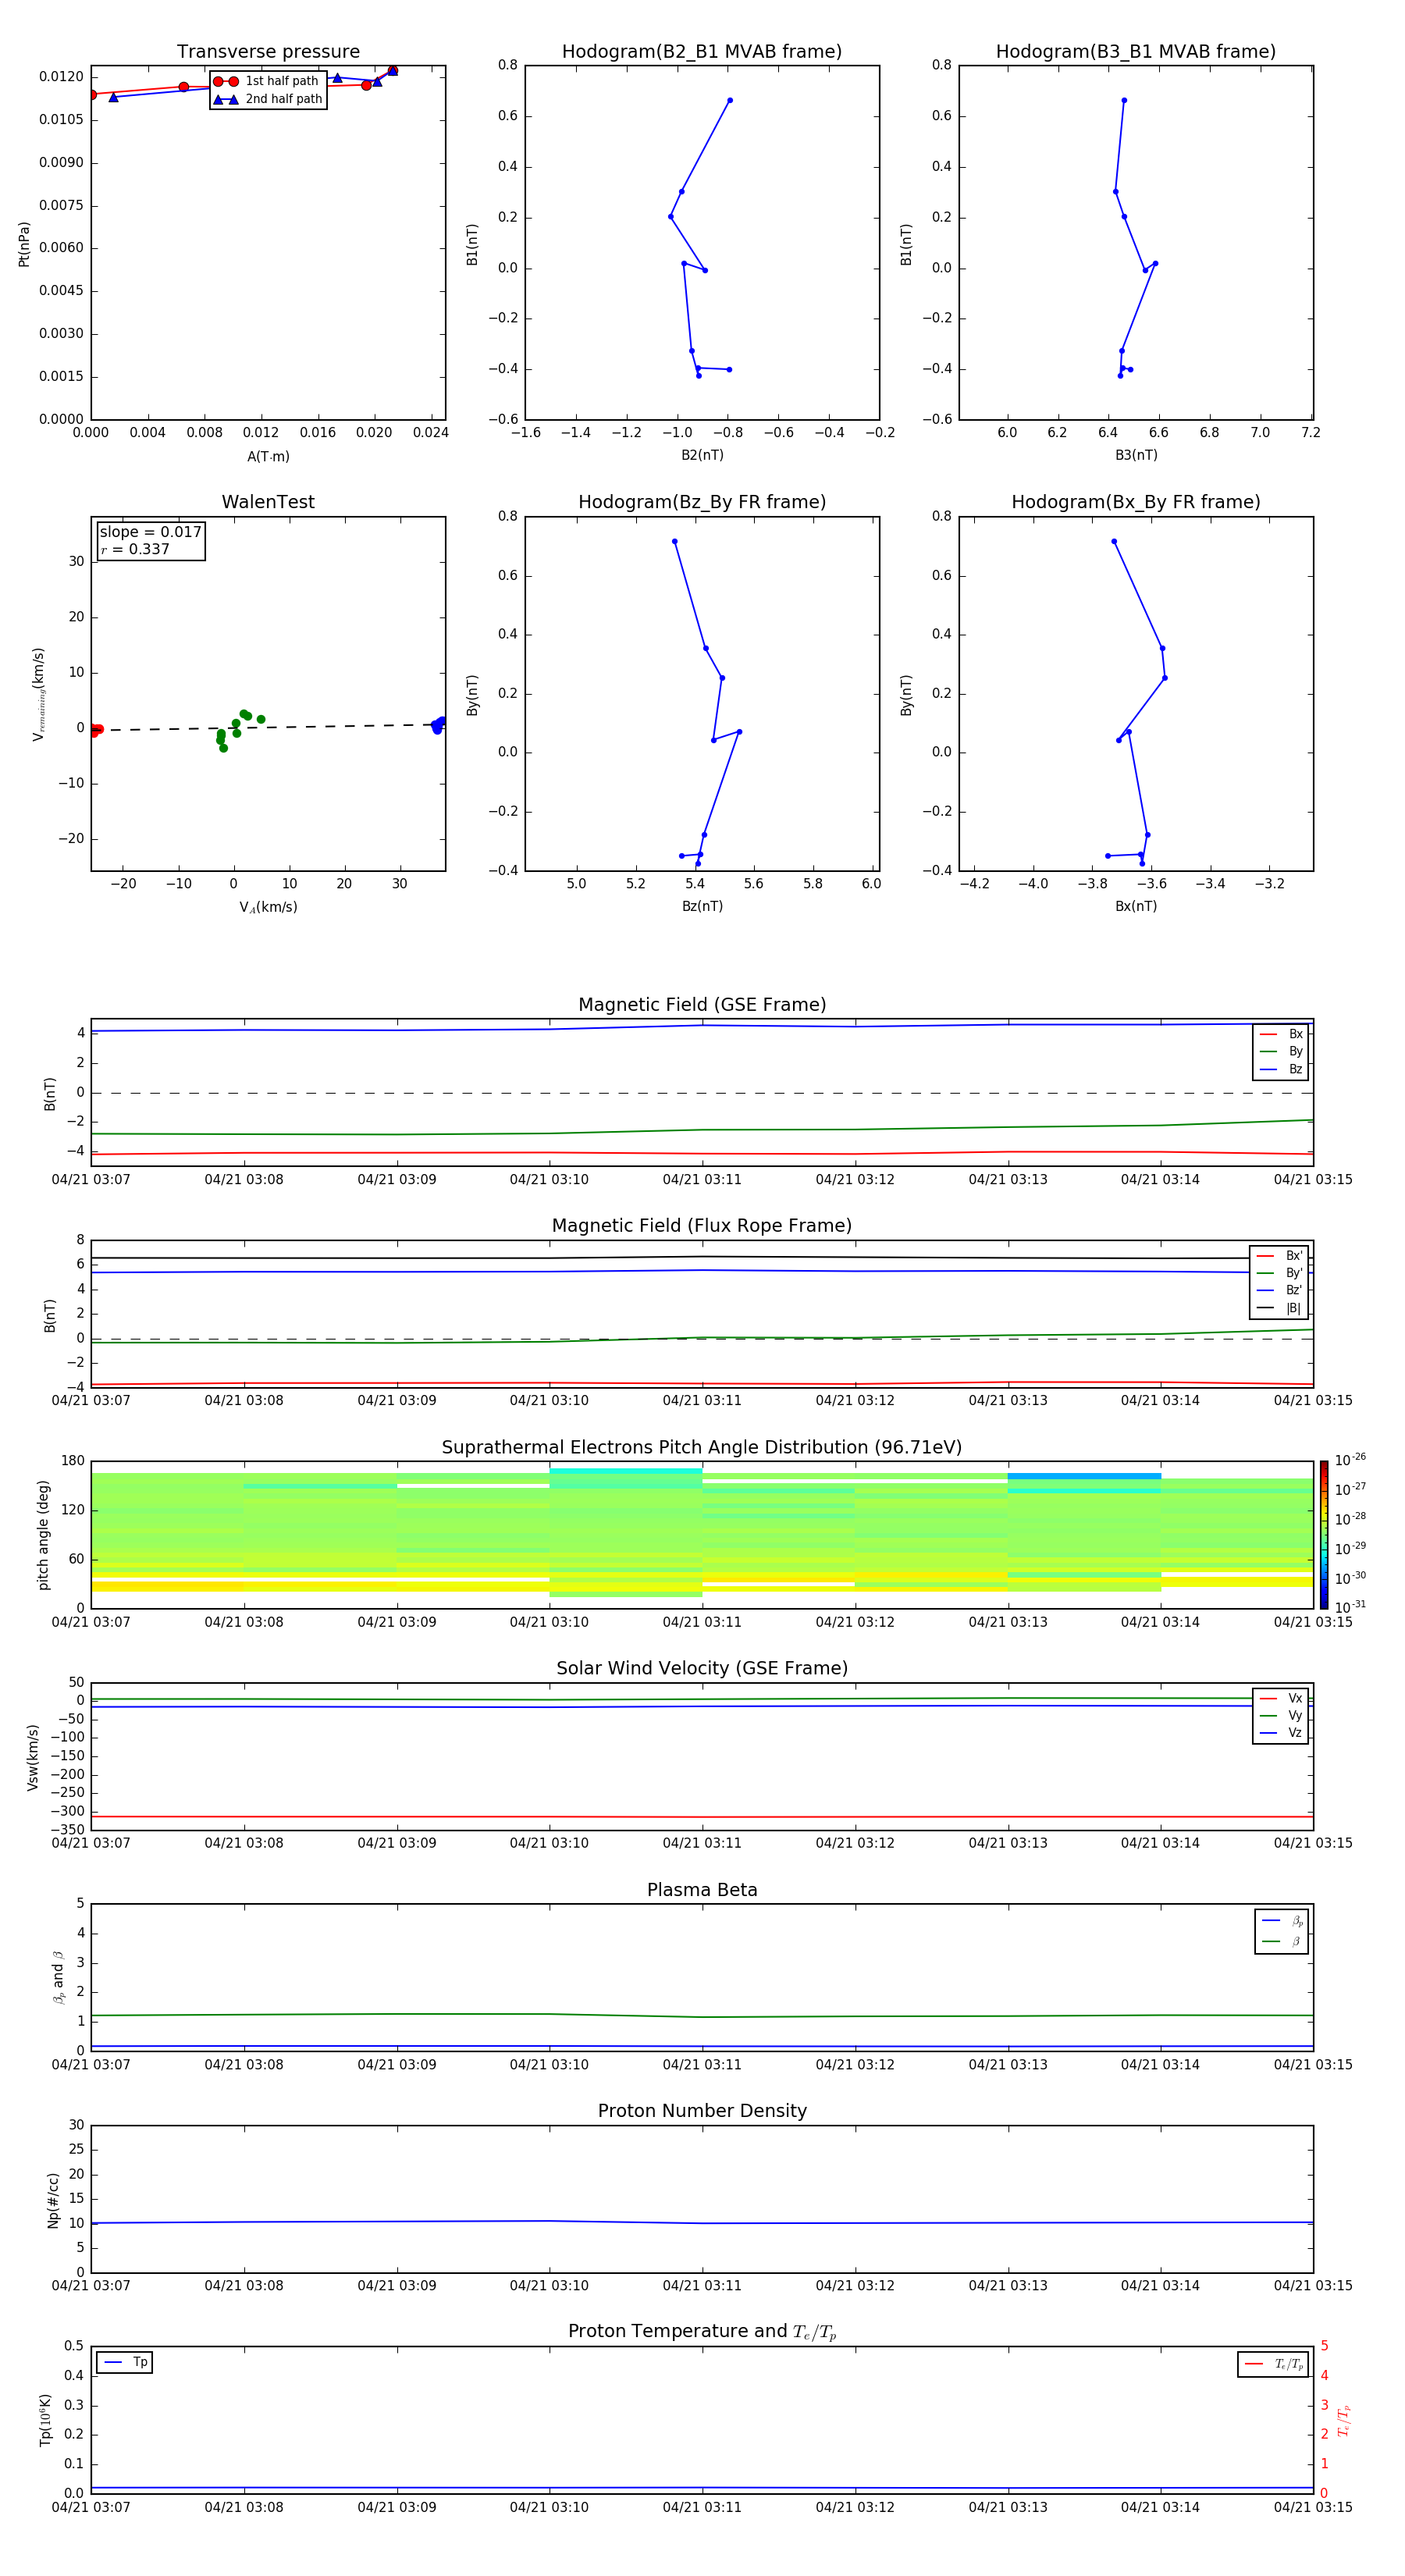The height and width of the screenshot is (2576, 1405).
Task: Select the By' legend entry
Action: (x=1280, y=1273)
